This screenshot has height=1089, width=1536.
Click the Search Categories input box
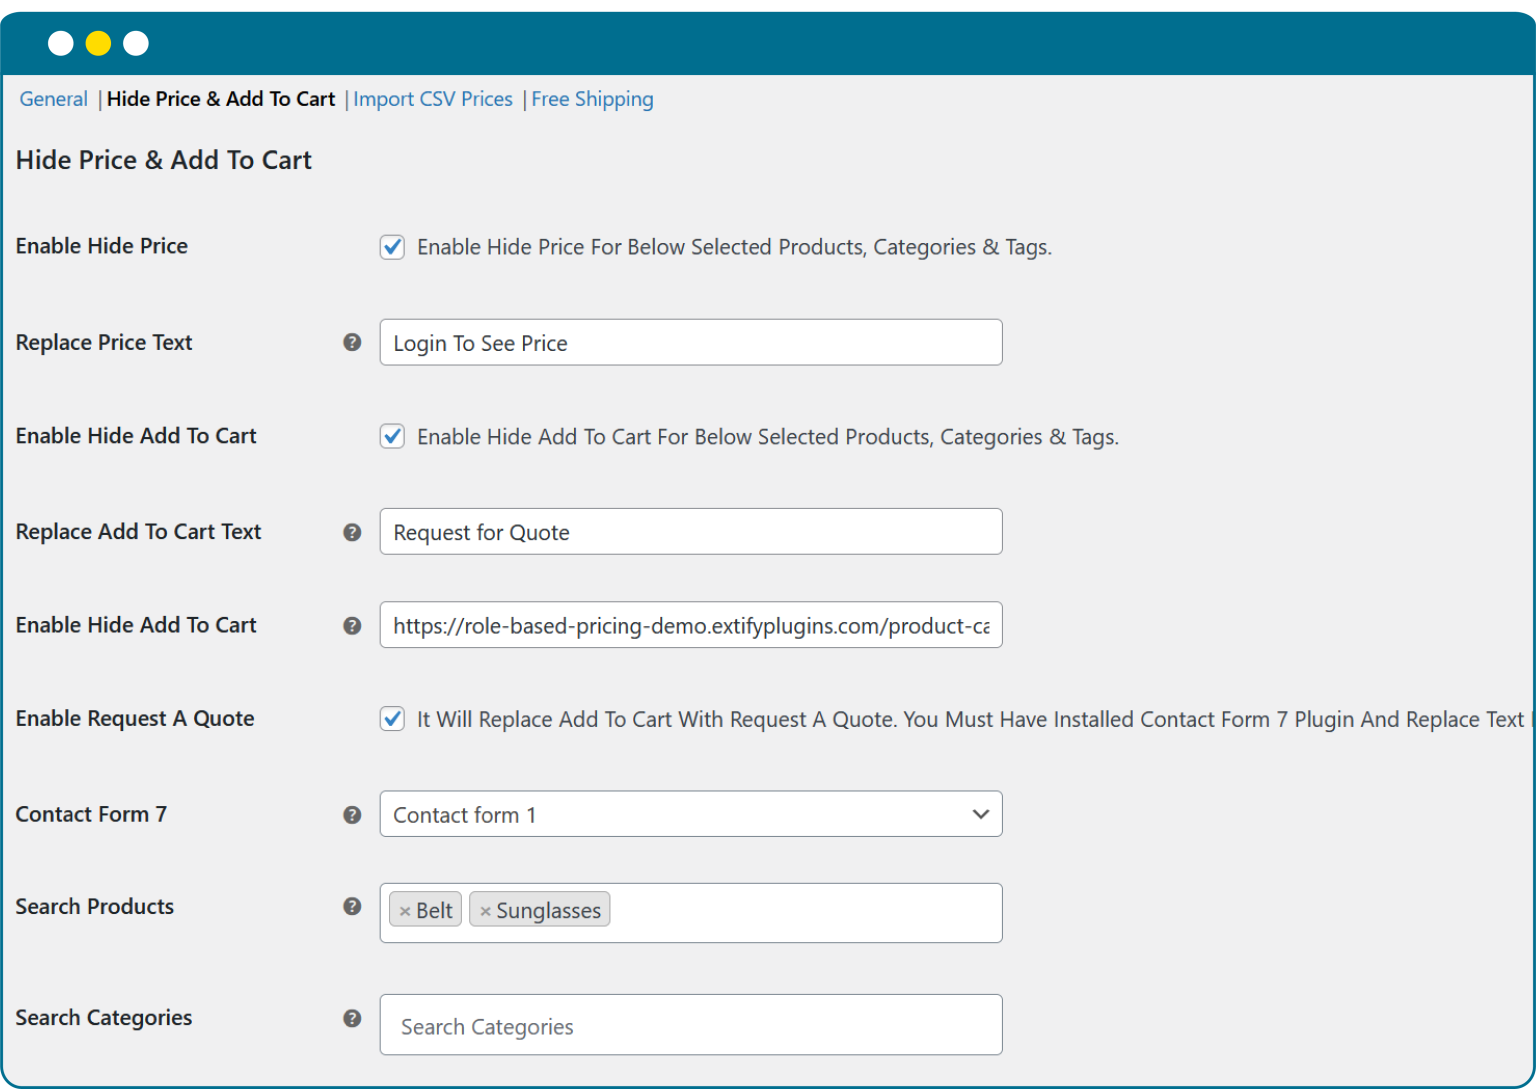pyautogui.click(x=690, y=1025)
